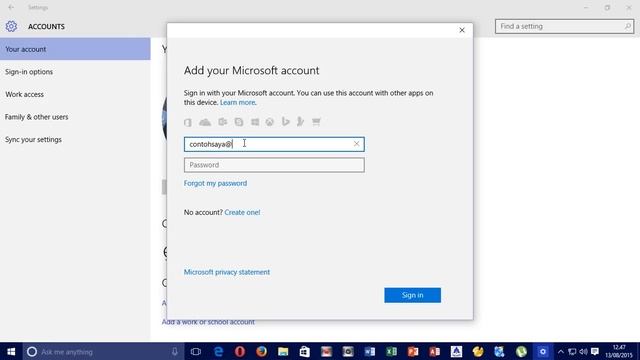Focus the Password input field
This screenshot has height=360, width=640.
(274, 165)
